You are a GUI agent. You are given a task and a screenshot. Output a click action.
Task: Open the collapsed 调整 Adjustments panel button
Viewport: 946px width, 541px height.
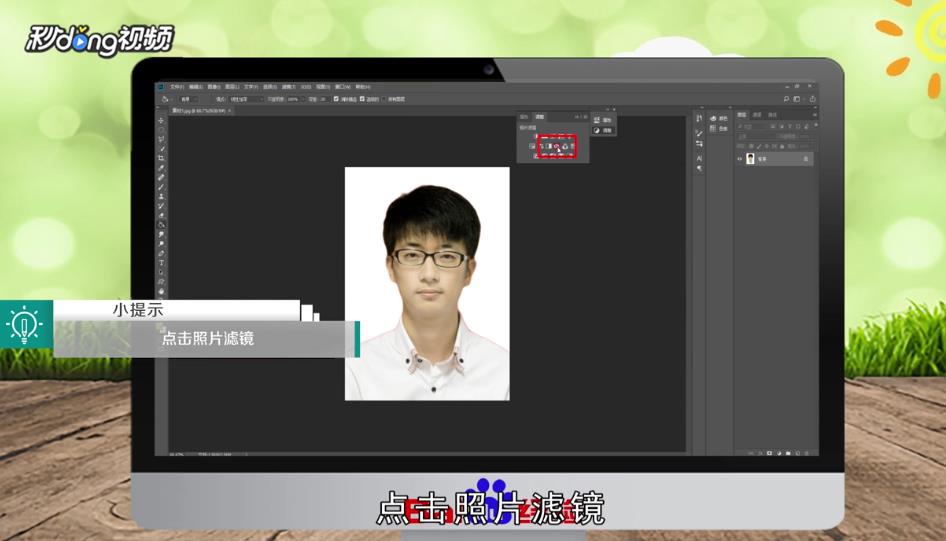point(603,130)
